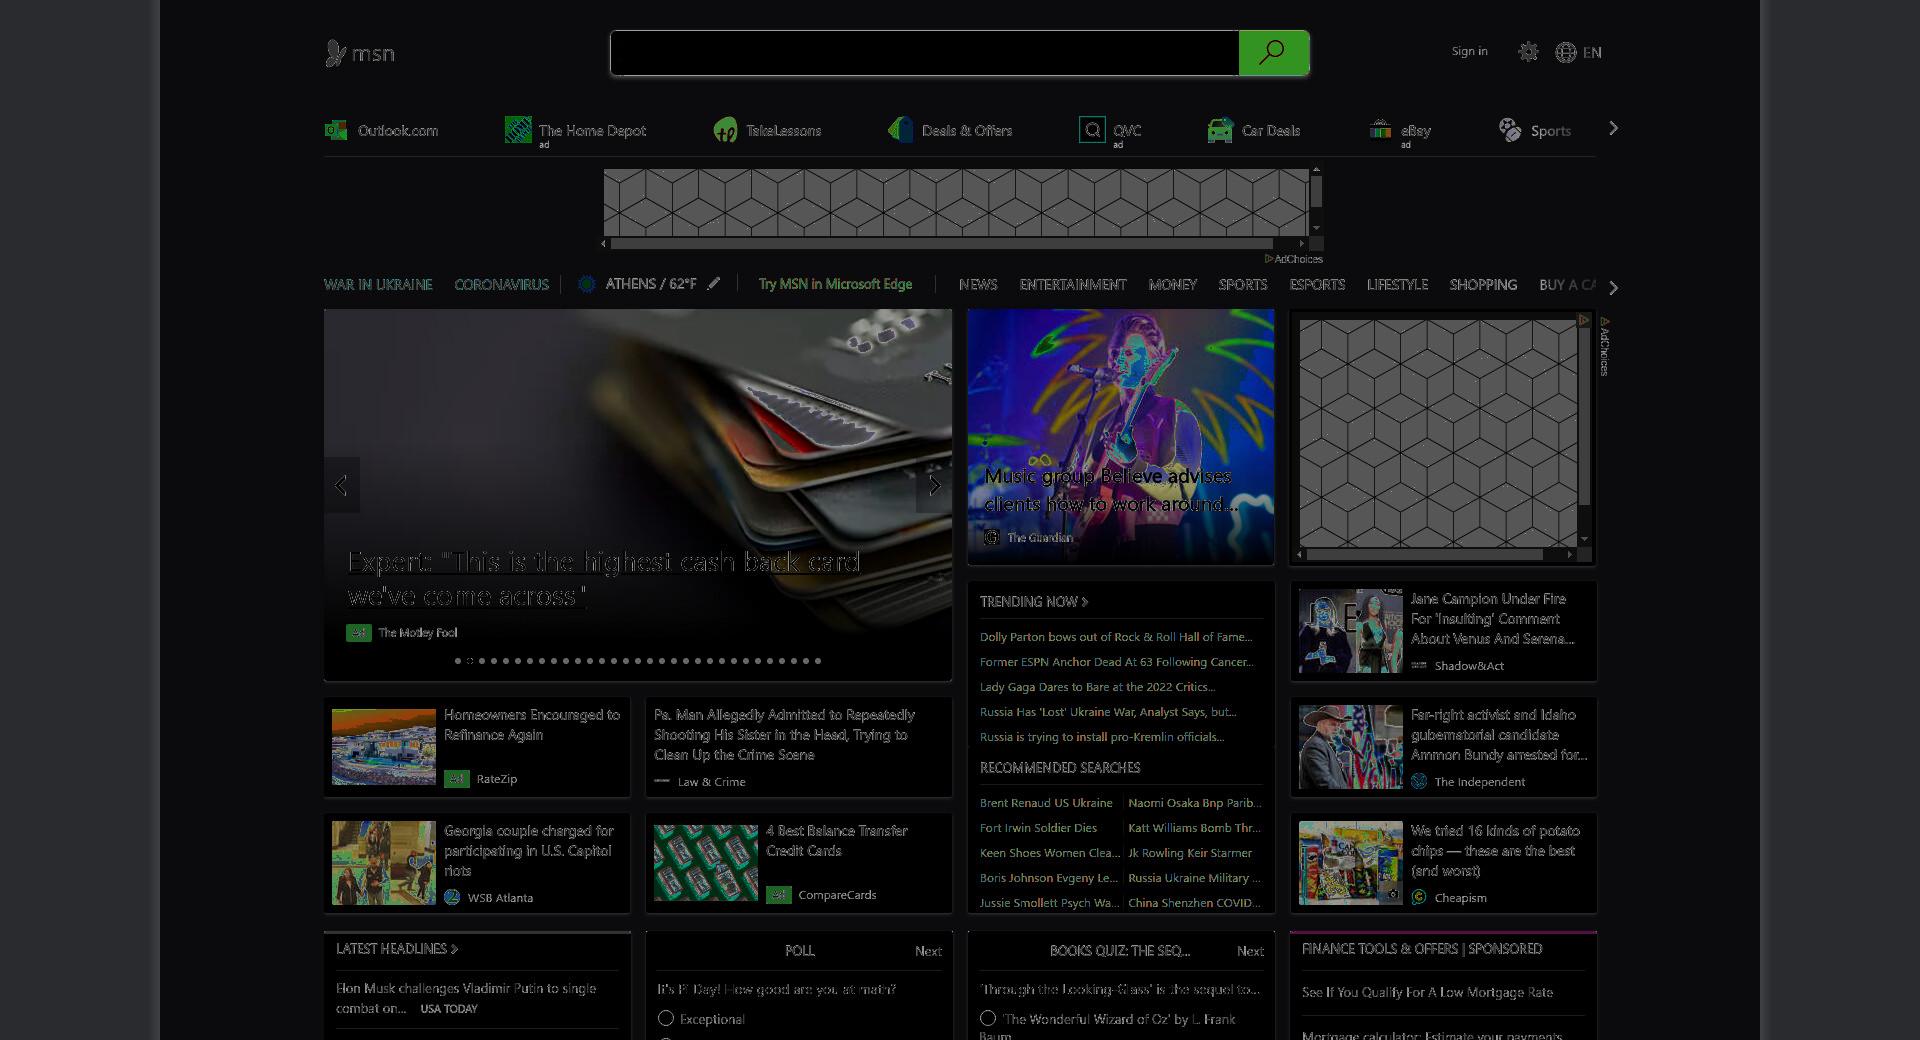Screen dimensions: 1920x1040
Task: Switch to the Lifestyle tab
Action: [x=1397, y=284]
